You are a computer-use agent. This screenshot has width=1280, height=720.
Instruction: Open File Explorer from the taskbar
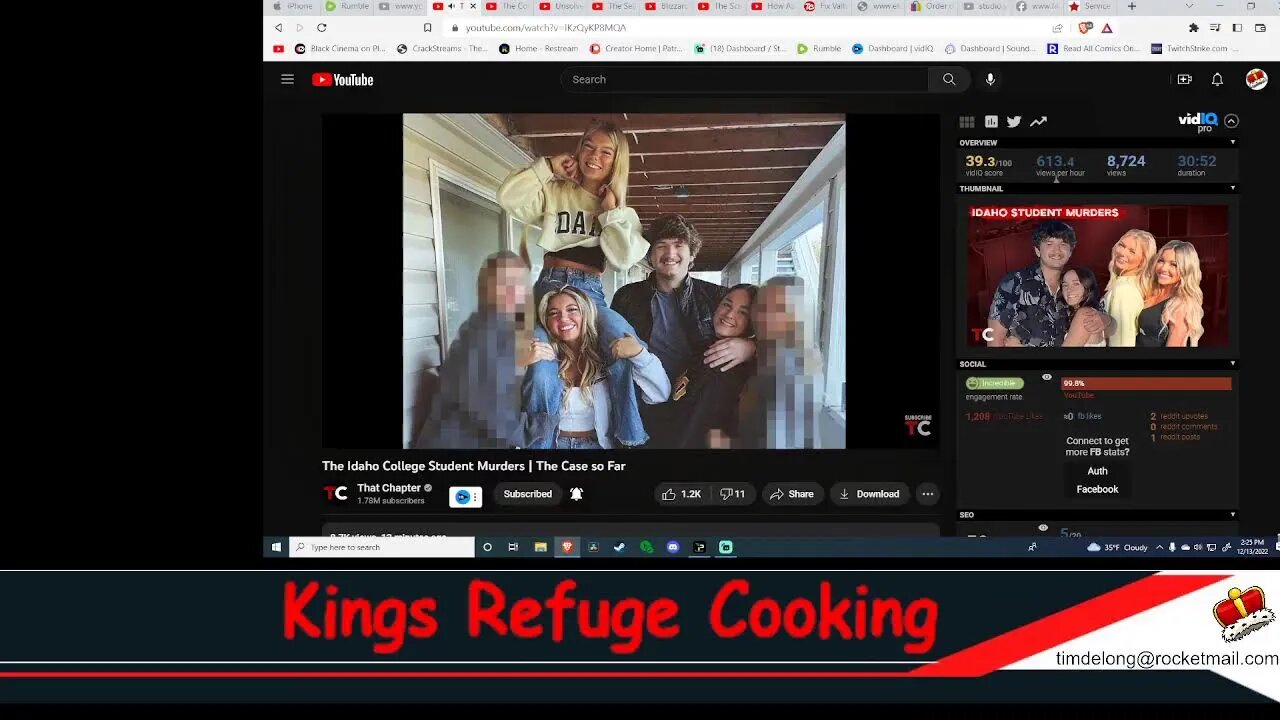540,547
